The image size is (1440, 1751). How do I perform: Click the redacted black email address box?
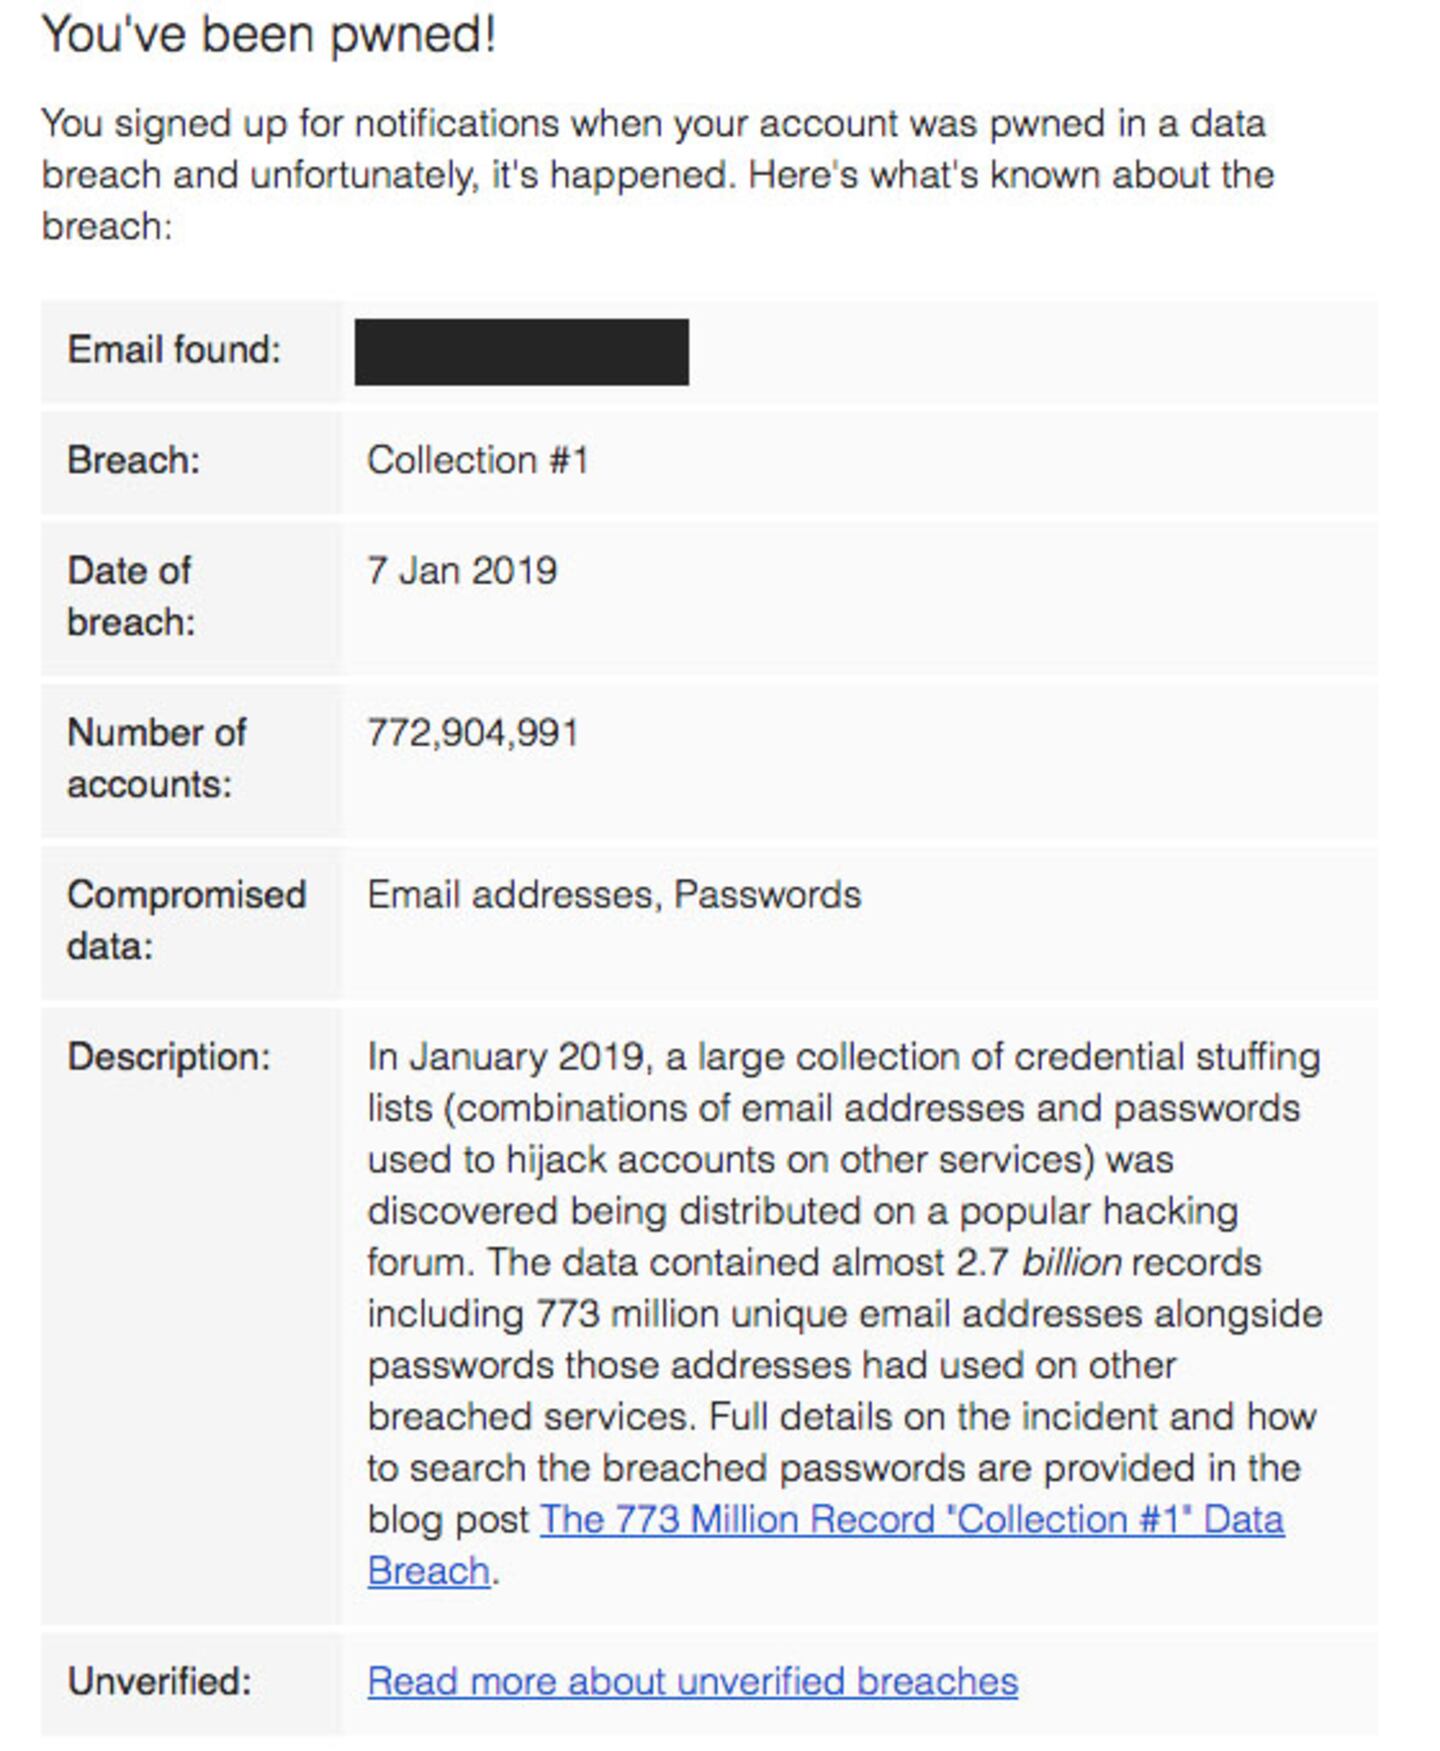(521, 352)
